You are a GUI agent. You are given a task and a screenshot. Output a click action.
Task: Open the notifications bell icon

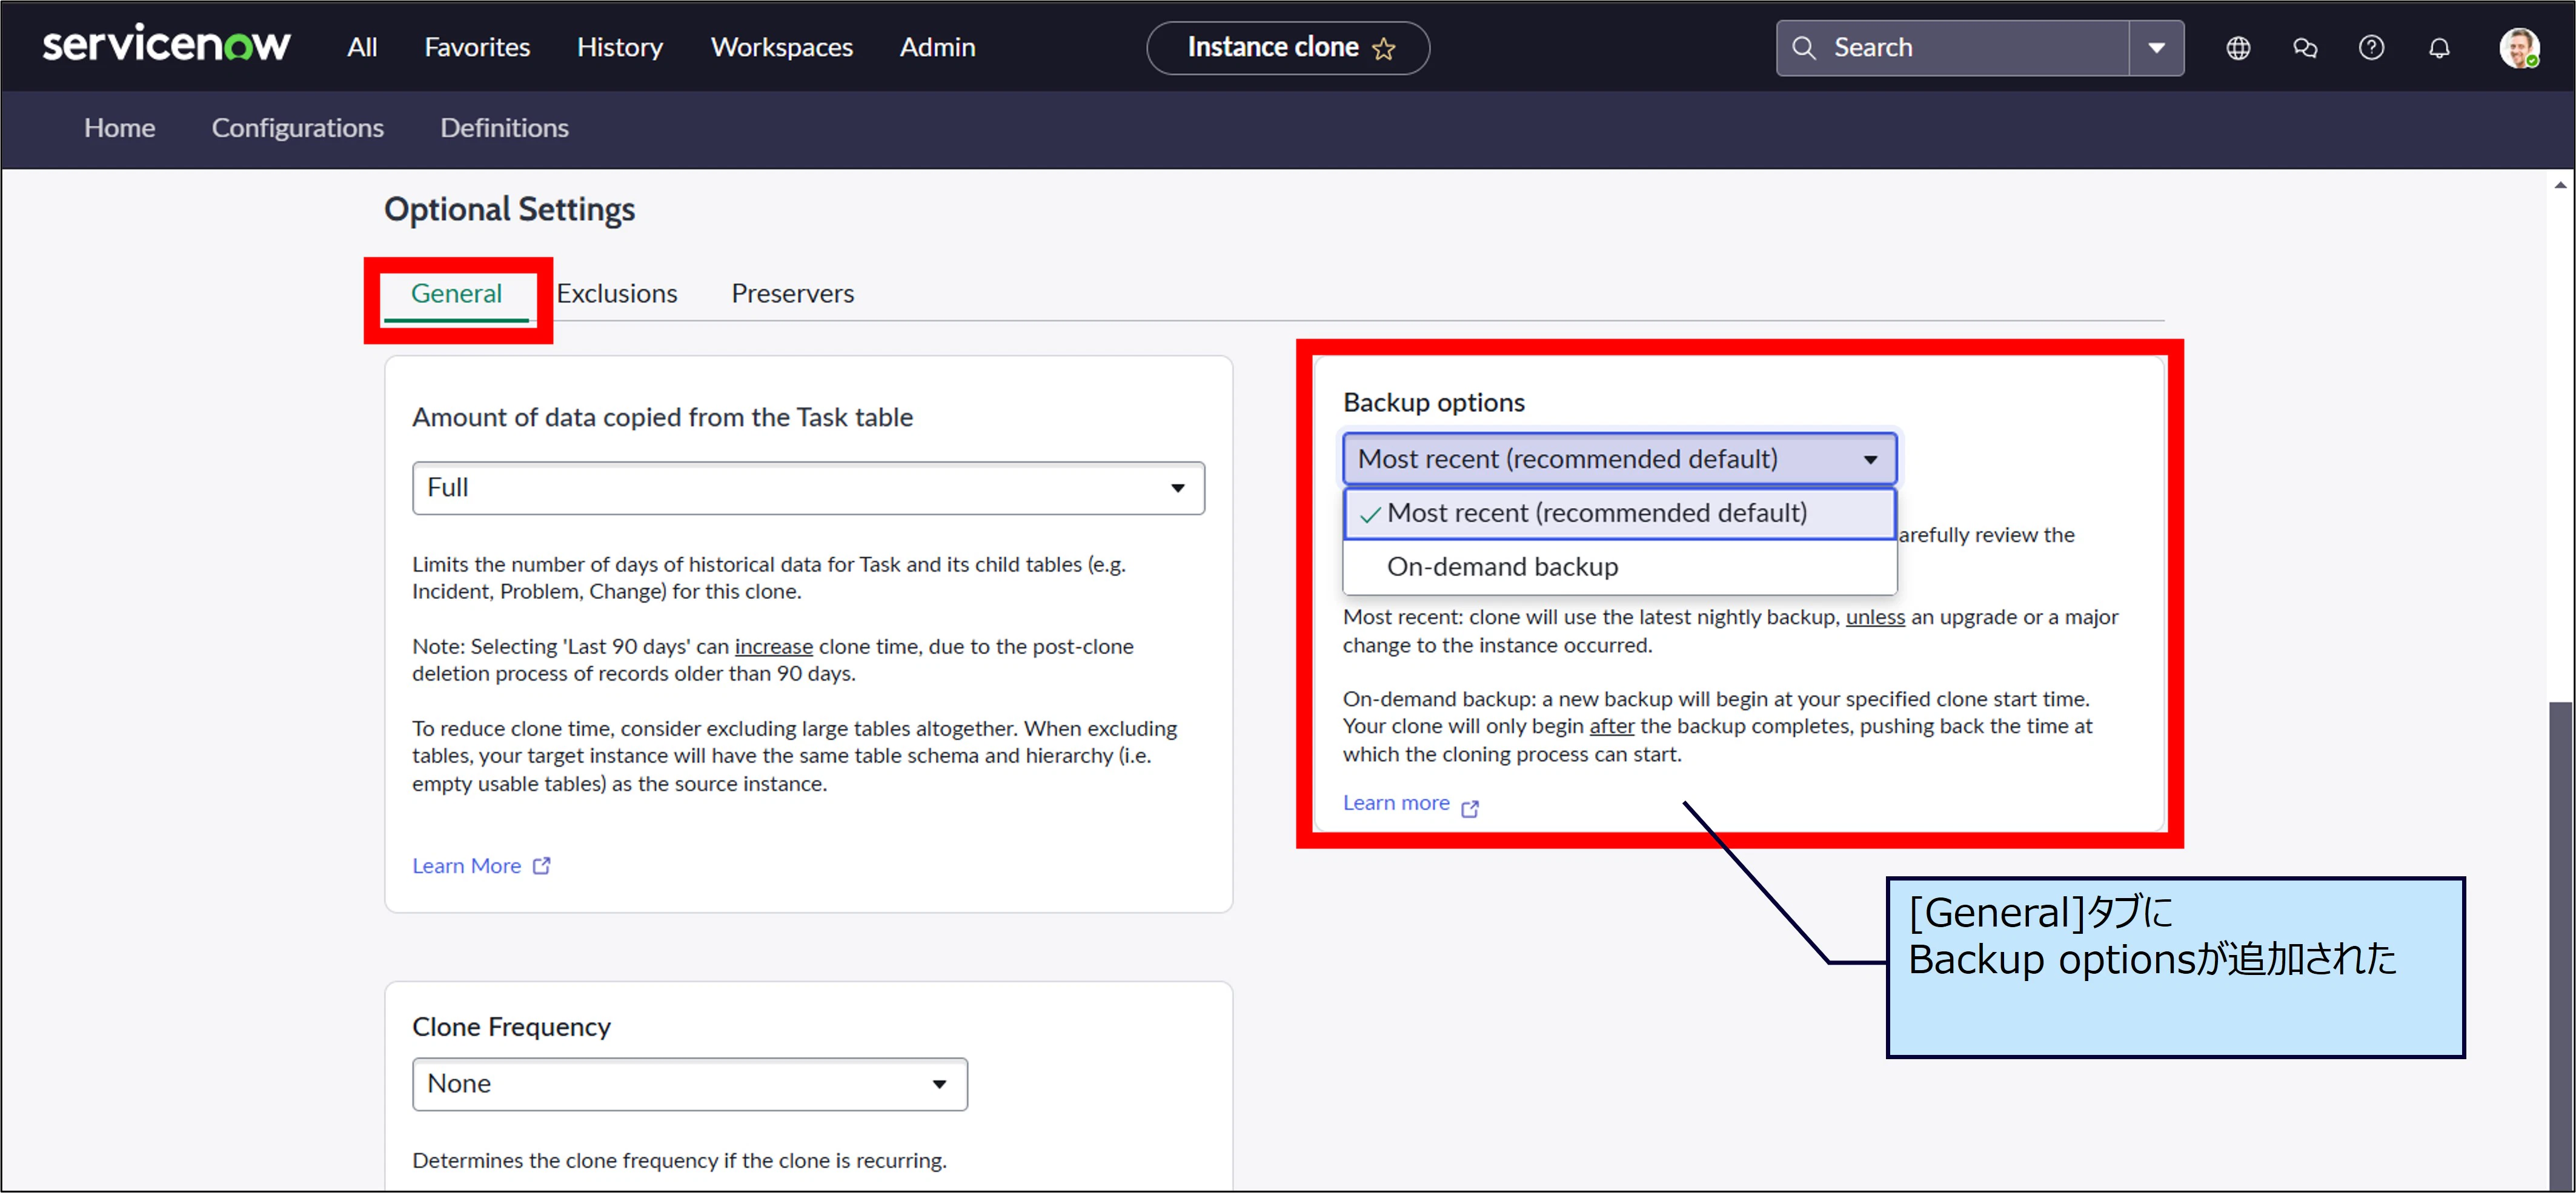tap(2439, 48)
